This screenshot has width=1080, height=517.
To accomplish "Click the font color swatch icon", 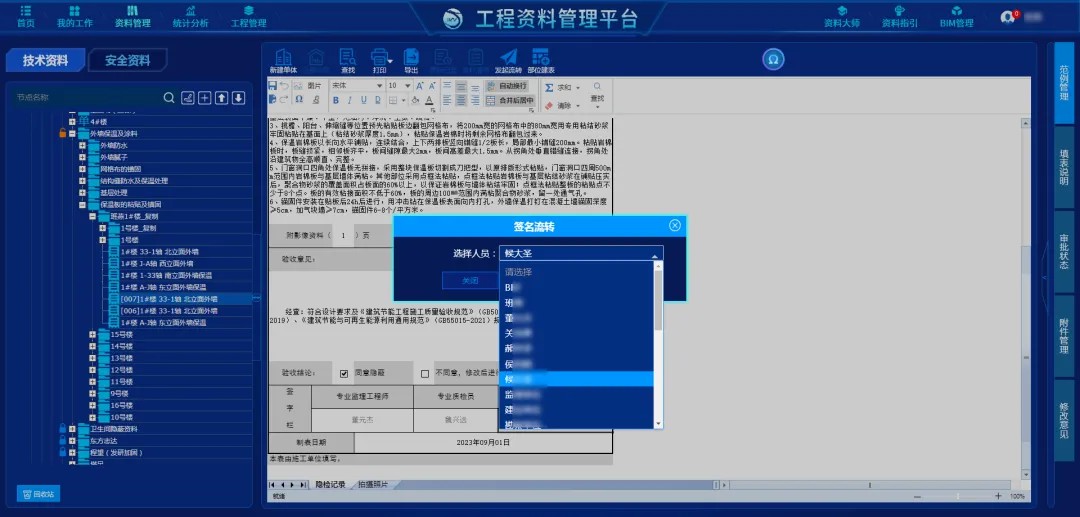I will pos(429,101).
